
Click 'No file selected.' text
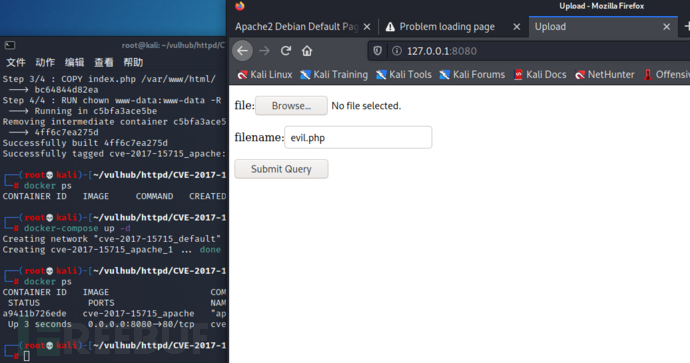pyautogui.click(x=366, y=106)
